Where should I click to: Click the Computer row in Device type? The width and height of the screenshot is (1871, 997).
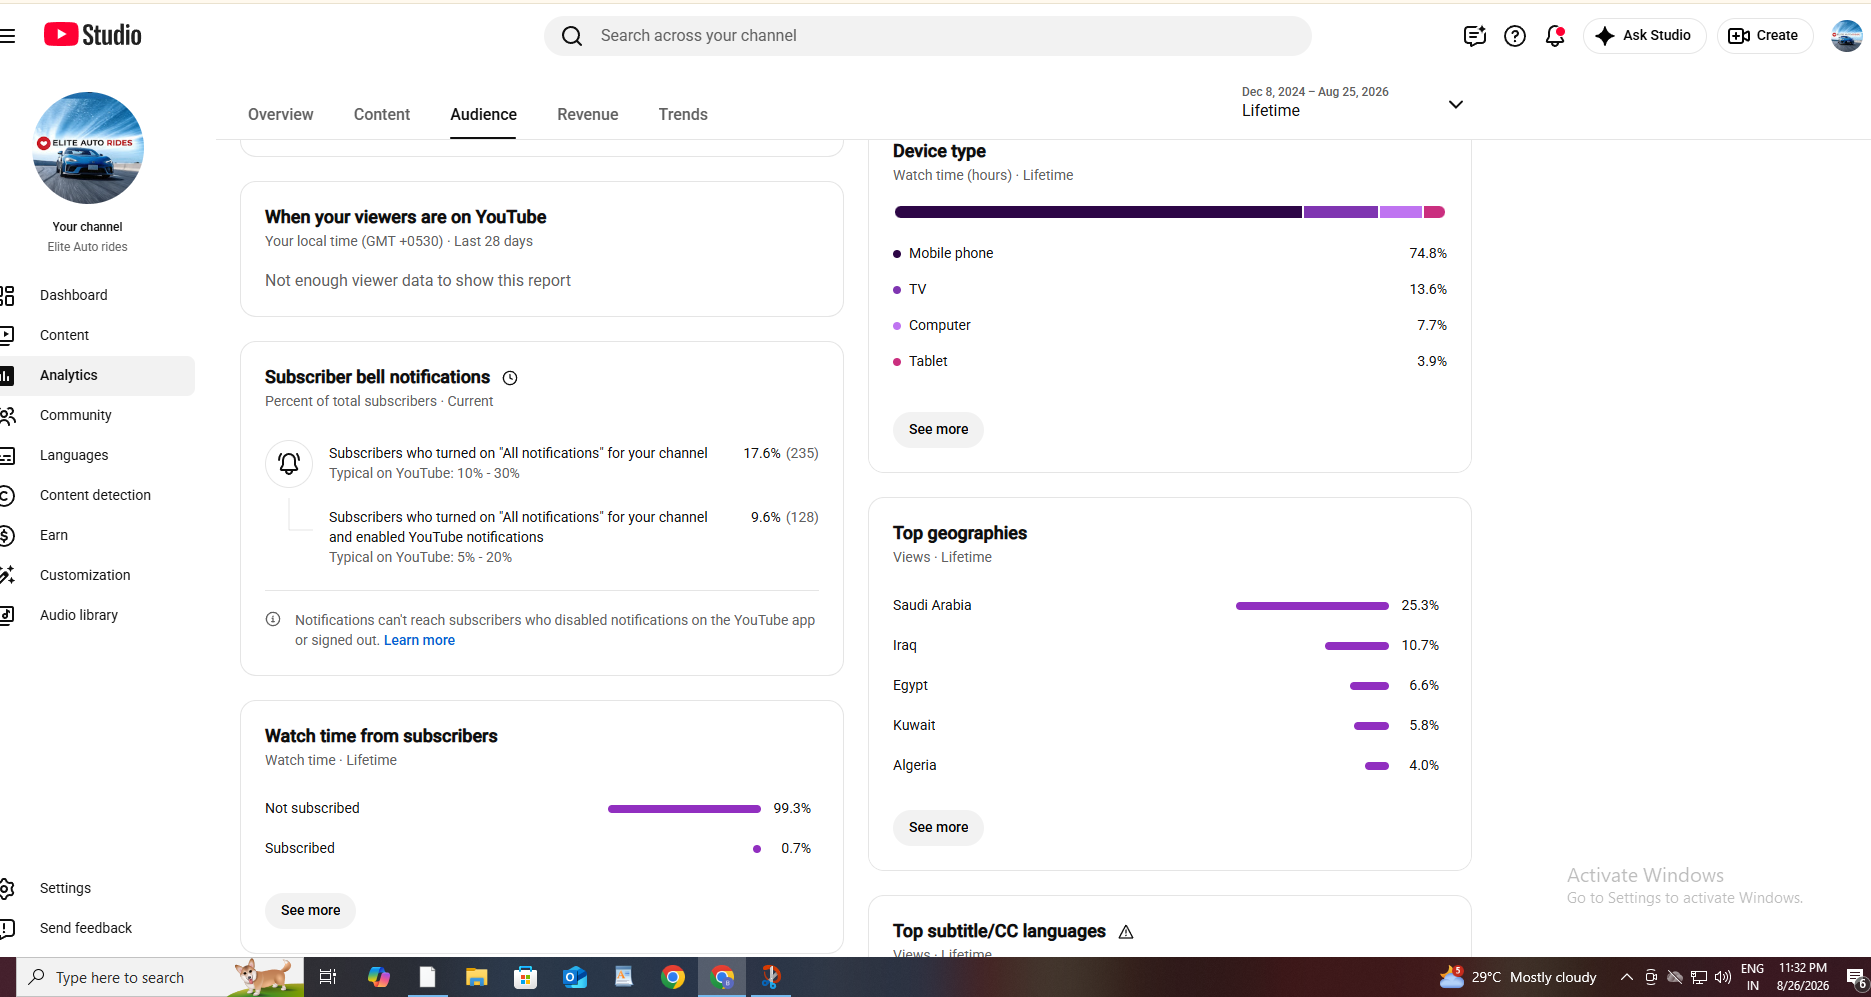tap(1170, 326)
